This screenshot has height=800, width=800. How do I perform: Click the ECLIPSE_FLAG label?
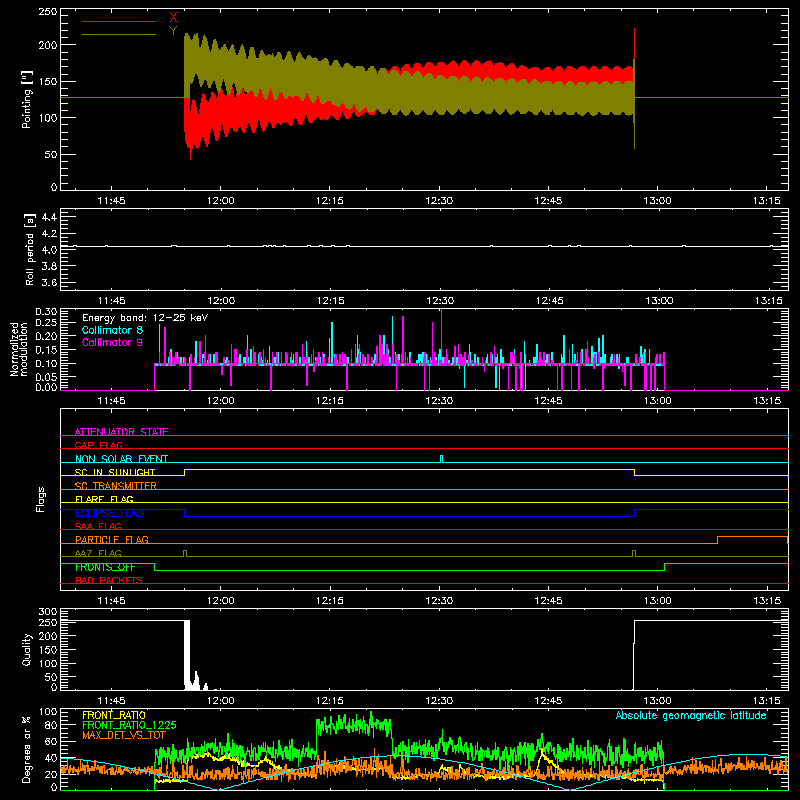tap(109, 513)
